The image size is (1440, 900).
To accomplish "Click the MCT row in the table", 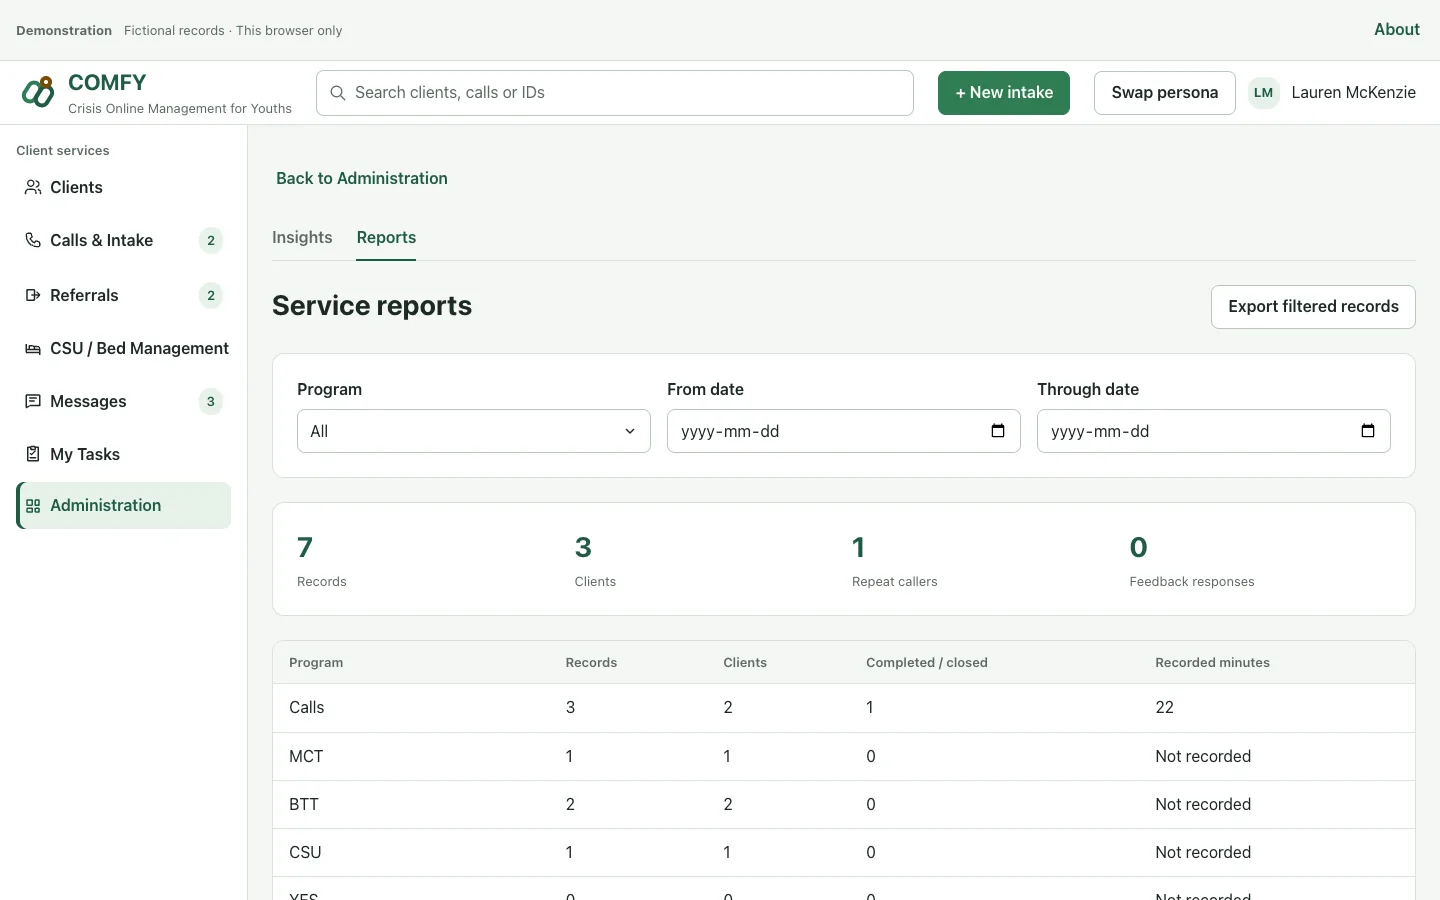I will tap(844, 757).
